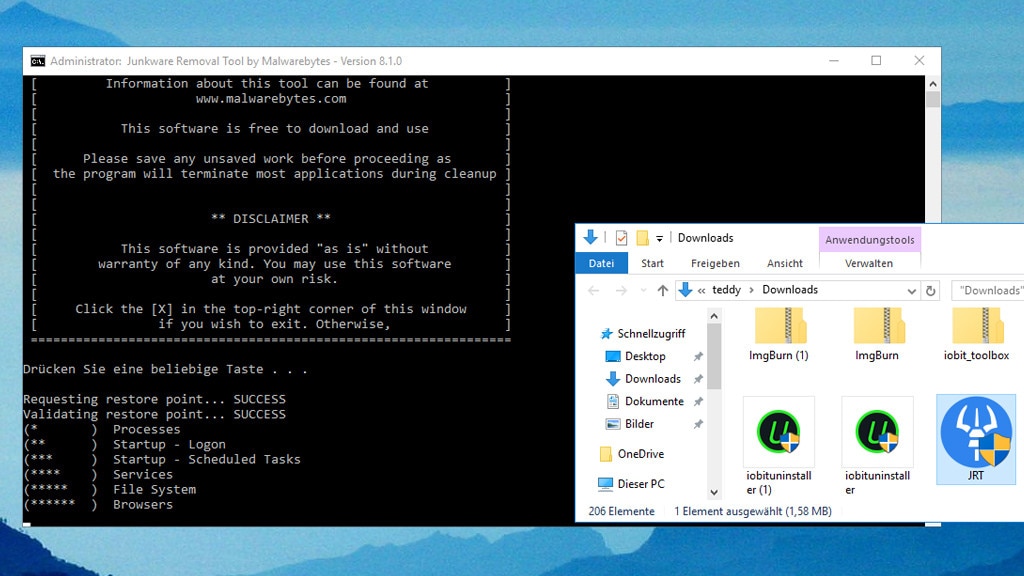Select the iobit_toolbox zip folder

click(976, 334)
